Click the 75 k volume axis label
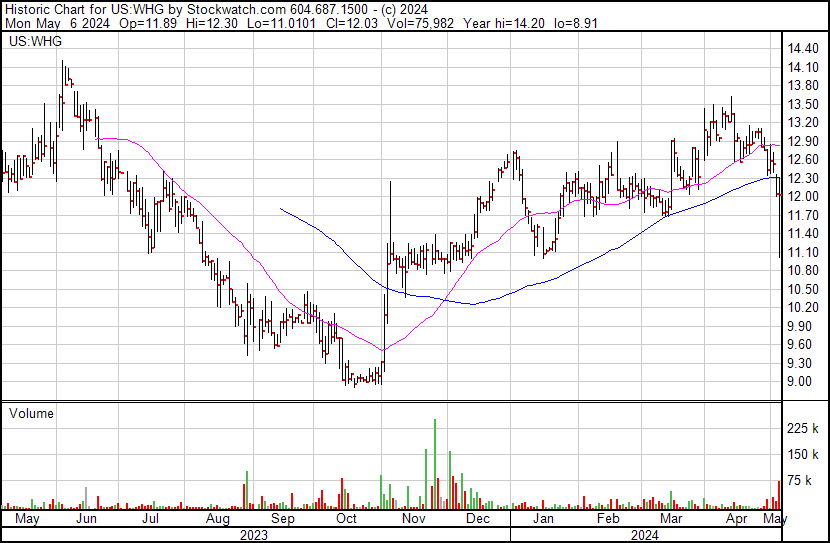This screenshot has width=830, height=543. (800, 481)
